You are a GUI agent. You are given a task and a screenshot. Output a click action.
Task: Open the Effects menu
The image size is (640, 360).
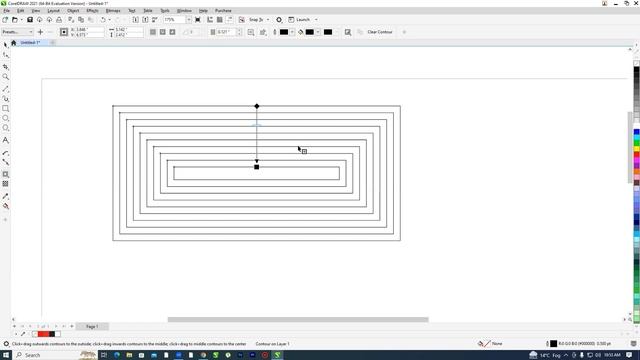(93, 11)
